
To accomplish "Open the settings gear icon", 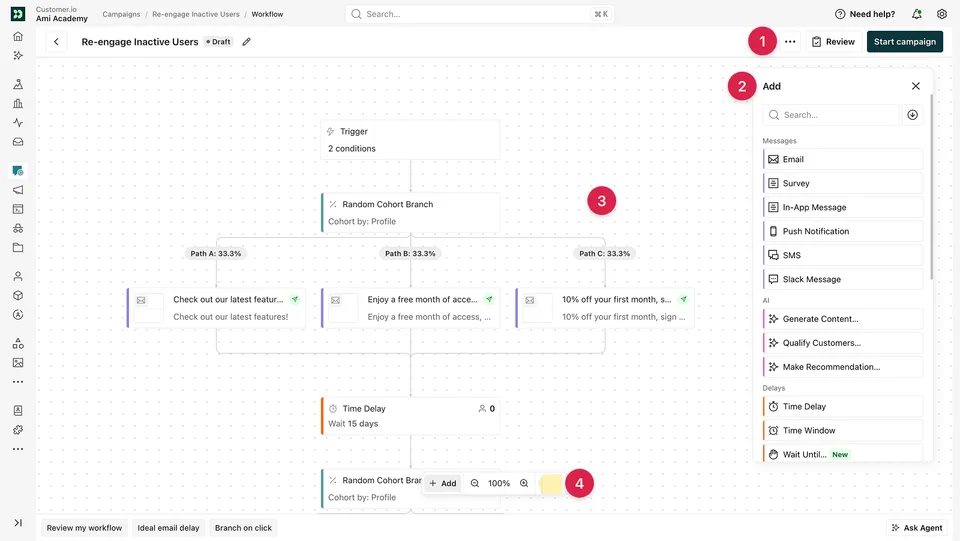I will pos(942,14).
